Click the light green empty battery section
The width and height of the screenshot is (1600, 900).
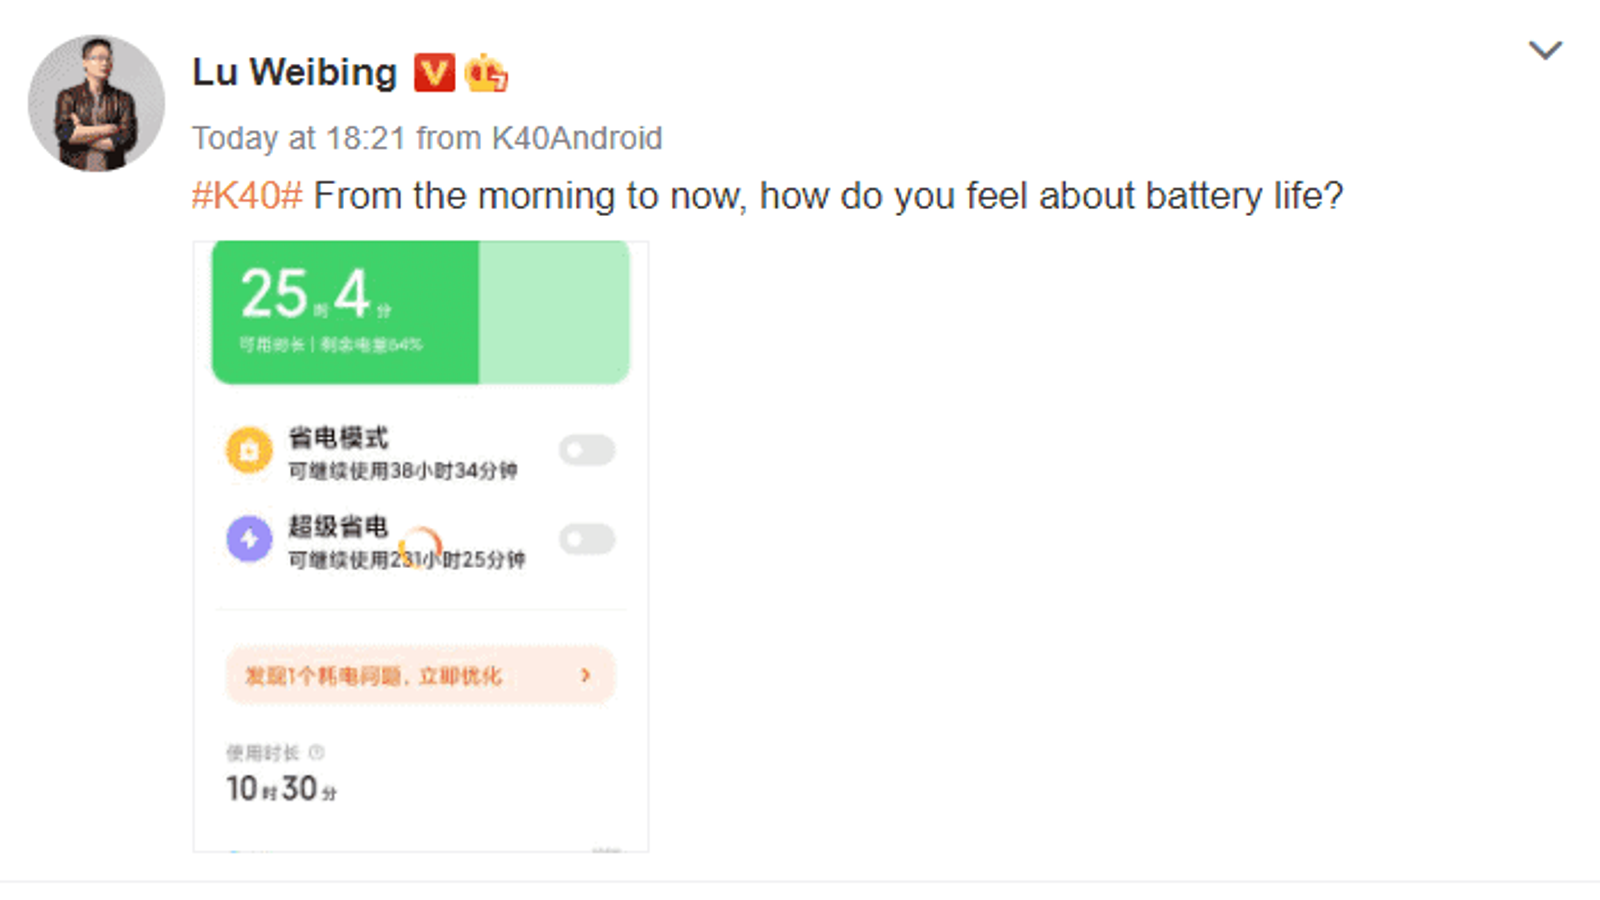click(x=554, y=312)
